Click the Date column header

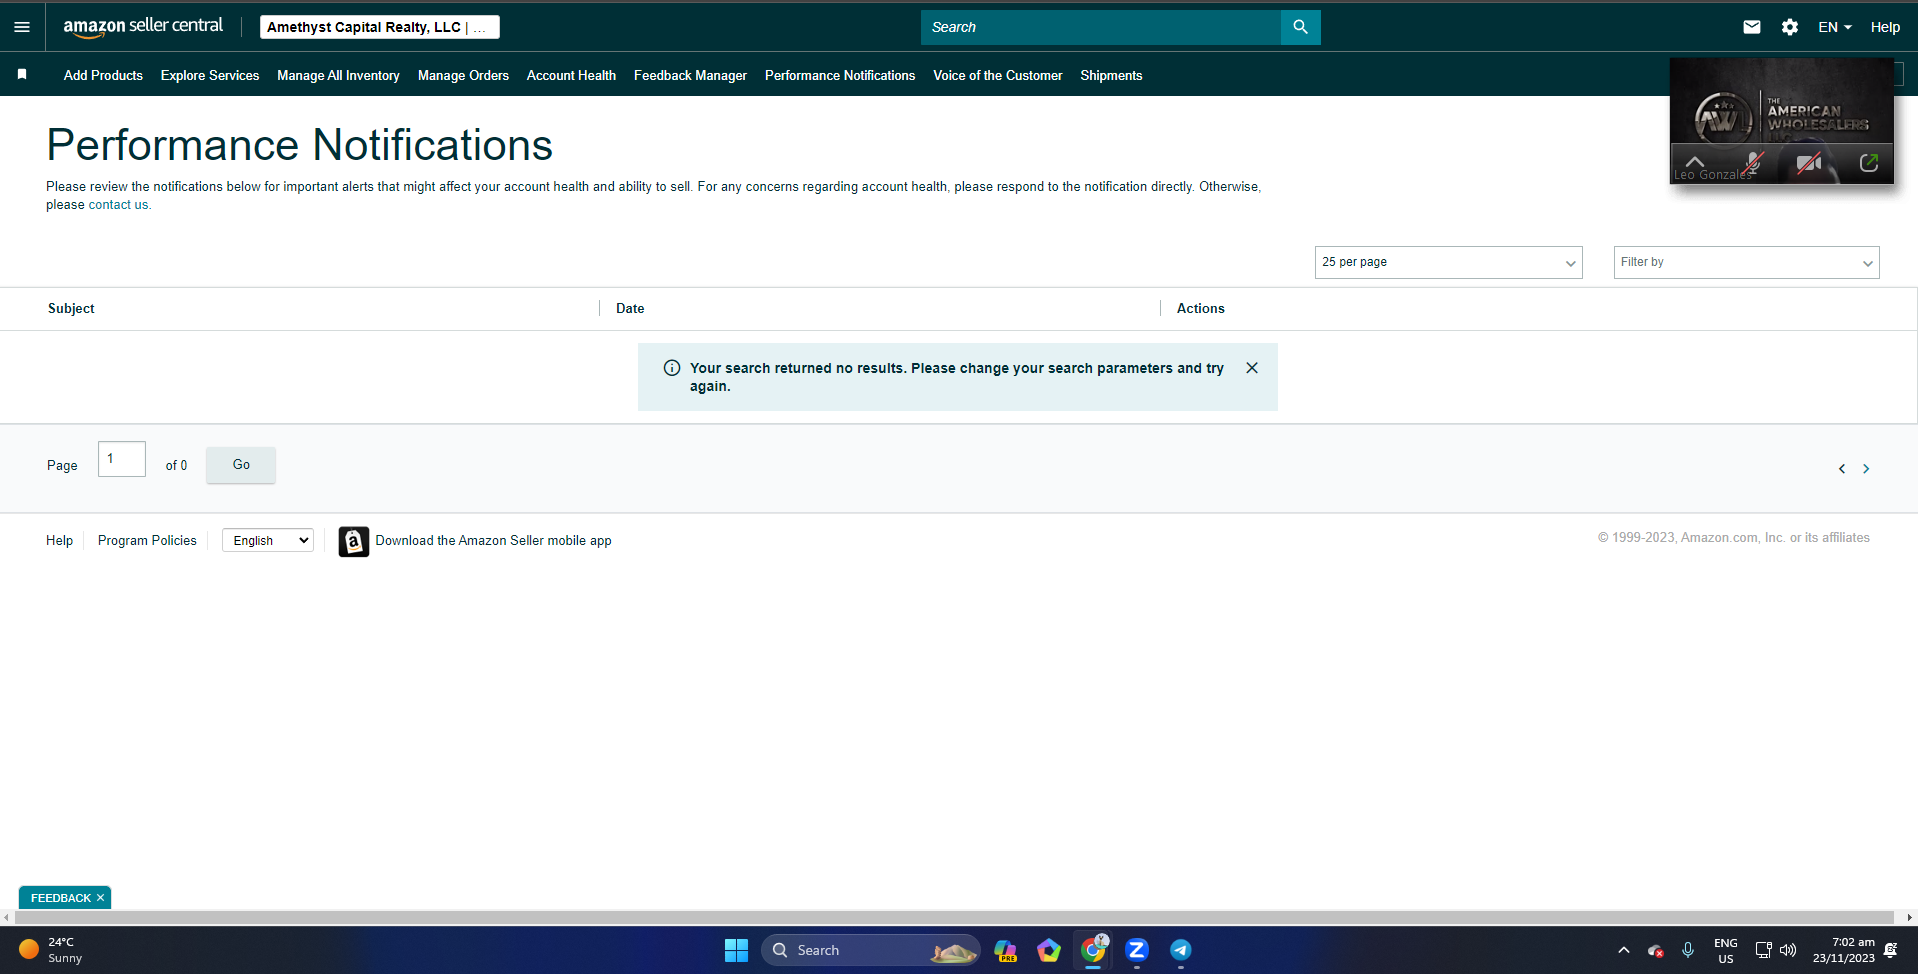[630, 309]
